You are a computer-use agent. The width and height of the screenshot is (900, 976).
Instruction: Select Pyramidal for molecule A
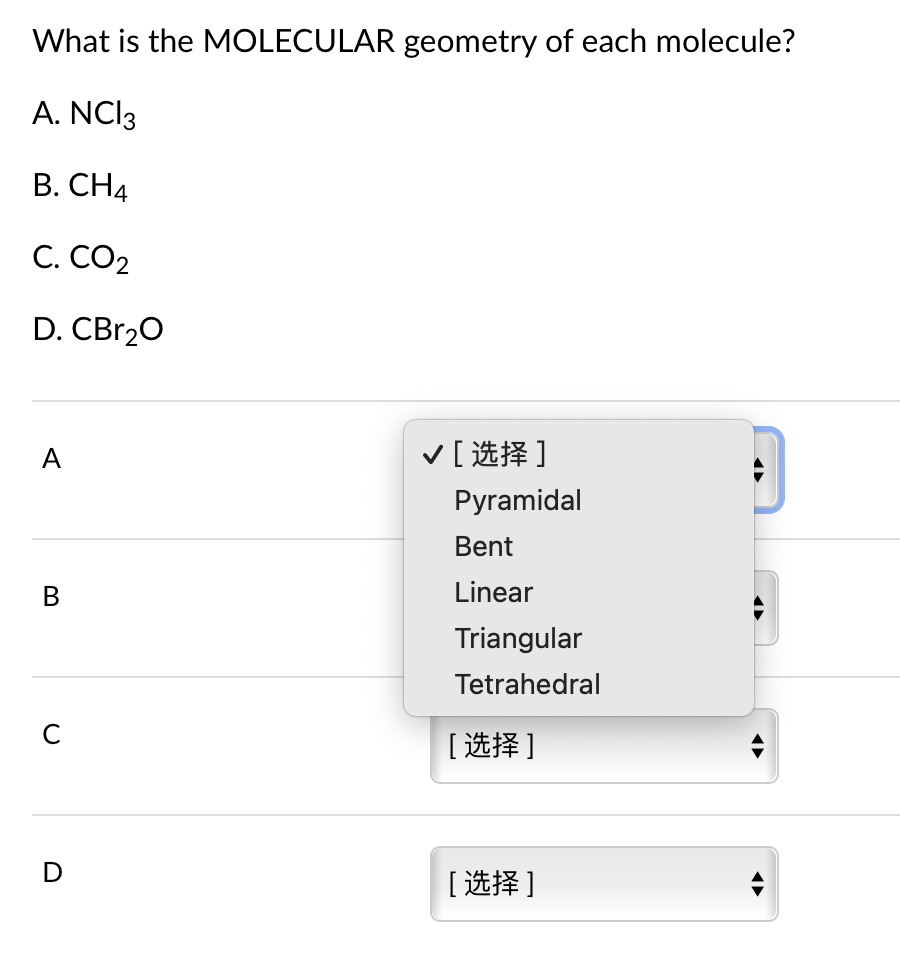click(x=517, y=500)
